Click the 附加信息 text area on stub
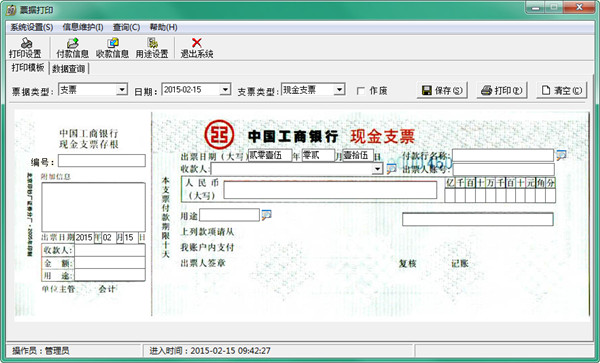The width and height of the screenshot is (600, 363). coord(93,207)
